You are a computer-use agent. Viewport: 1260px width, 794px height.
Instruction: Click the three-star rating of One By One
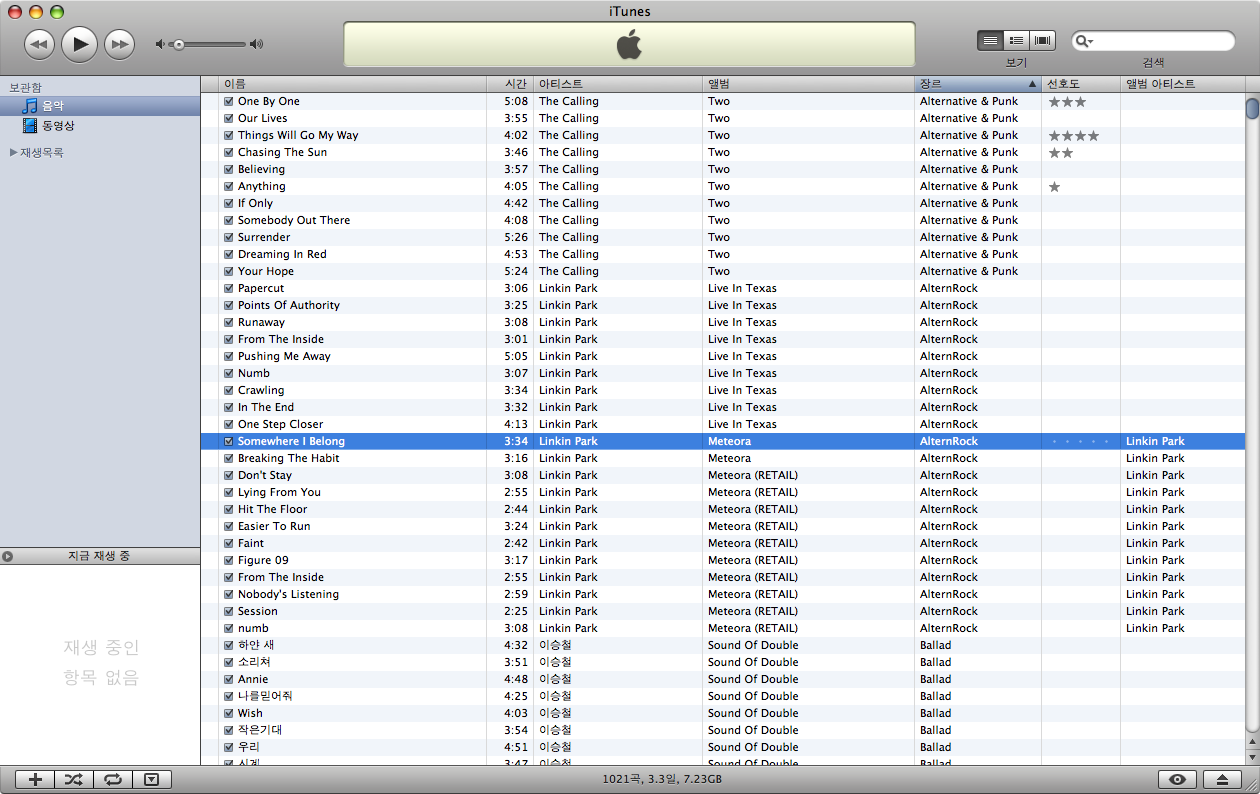1067,101
